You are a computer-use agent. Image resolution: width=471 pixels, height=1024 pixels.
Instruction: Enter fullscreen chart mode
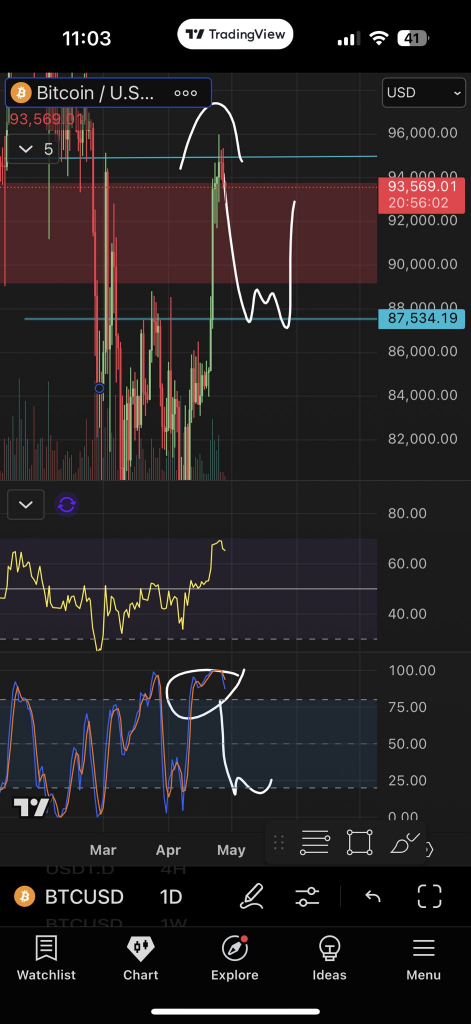[x=429, y=896]
